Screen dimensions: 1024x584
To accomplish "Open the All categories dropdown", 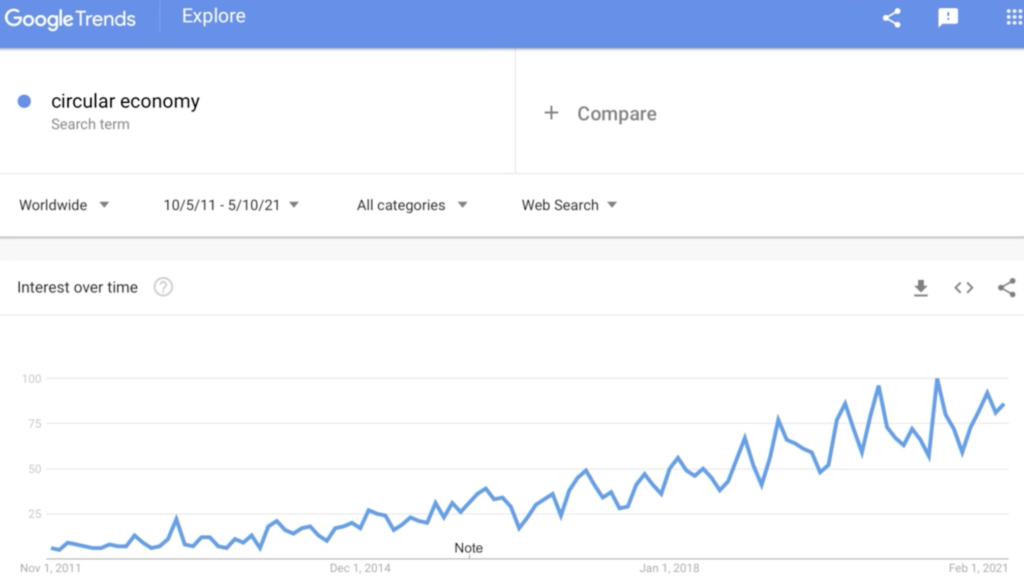I will [410, 205].
